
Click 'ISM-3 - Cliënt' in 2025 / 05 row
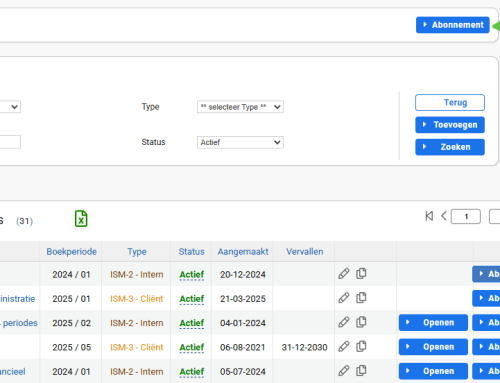(137, 347)
